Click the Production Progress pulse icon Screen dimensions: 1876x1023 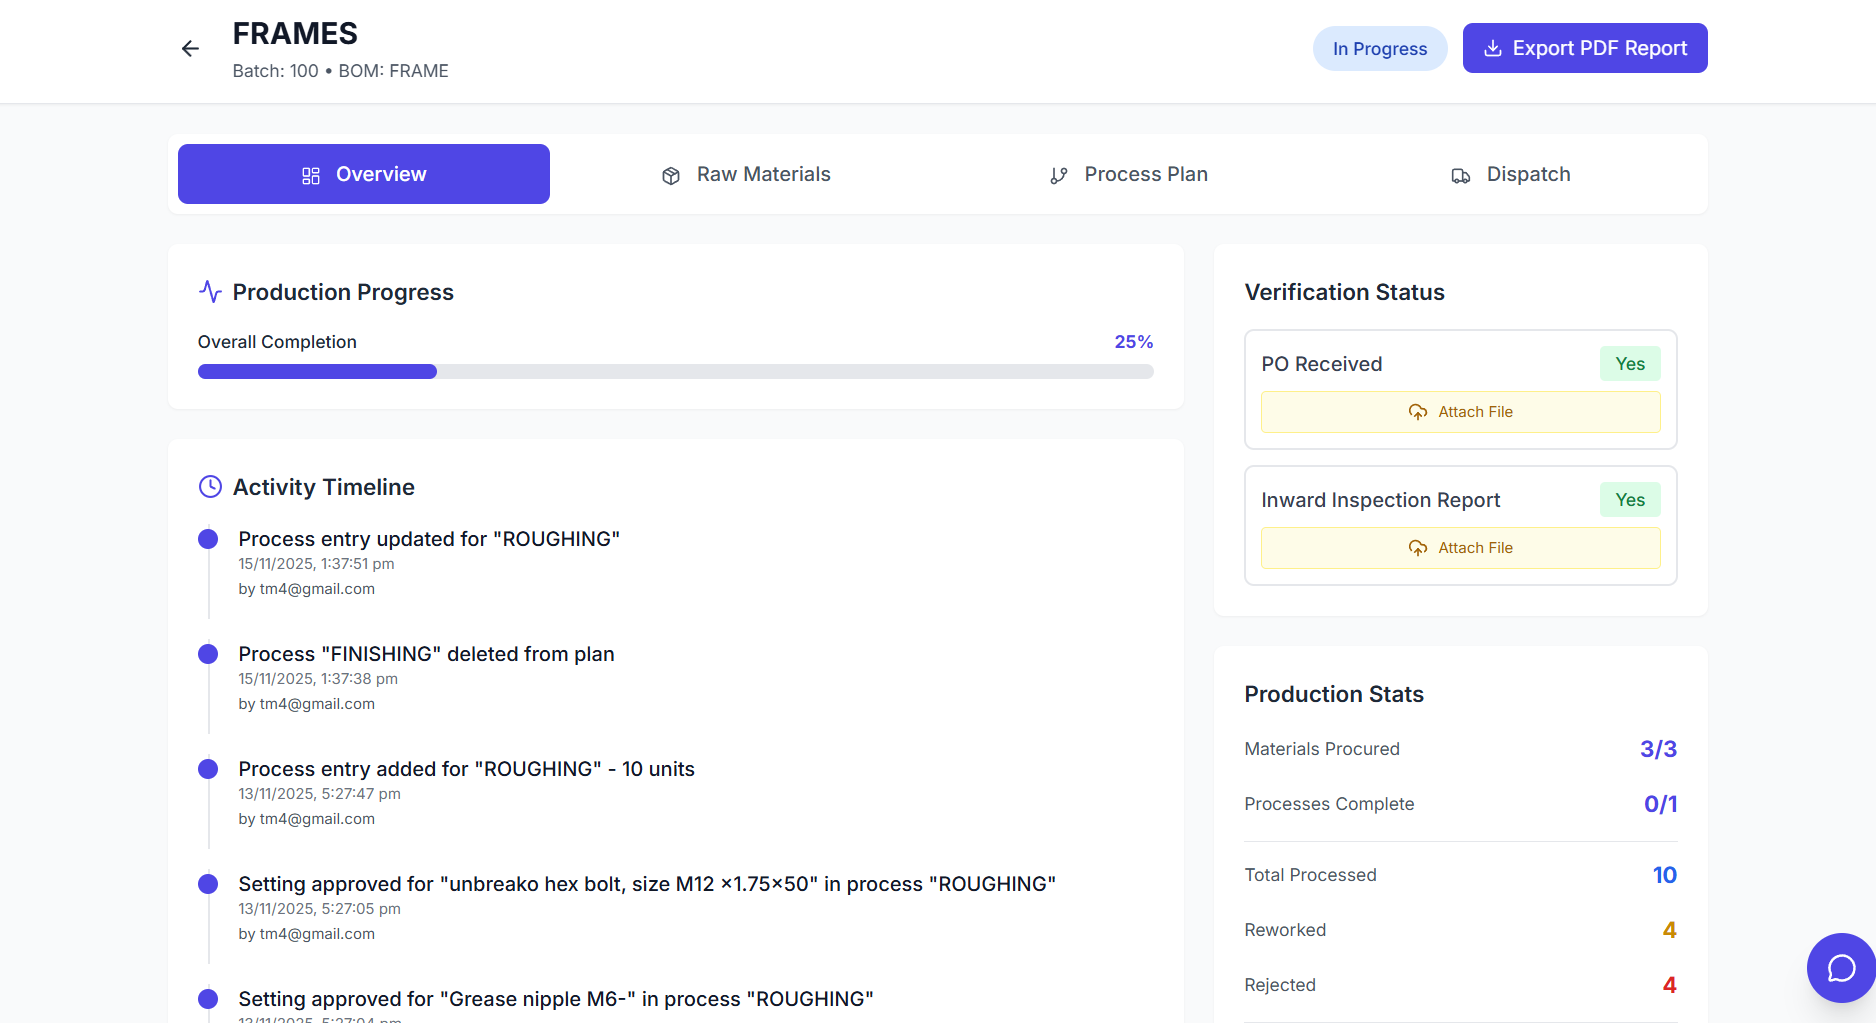tap(210, 292)
